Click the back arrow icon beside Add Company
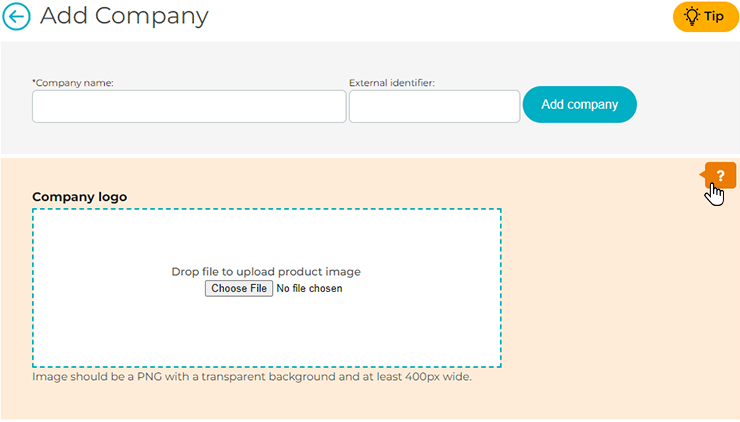This screenshot has width=740, height=422. pyautogui.click(x=17, y=17)
